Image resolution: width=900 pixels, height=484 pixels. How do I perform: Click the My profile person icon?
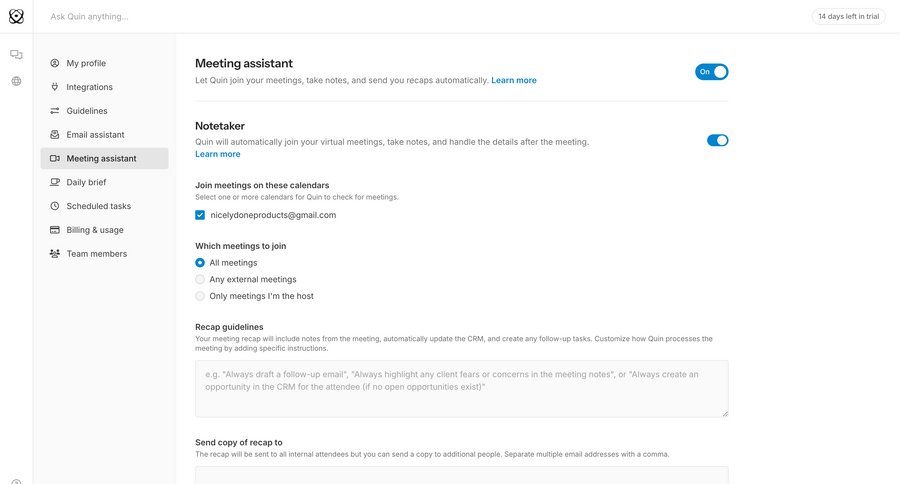pyautogui.click(x=55, y=63)
